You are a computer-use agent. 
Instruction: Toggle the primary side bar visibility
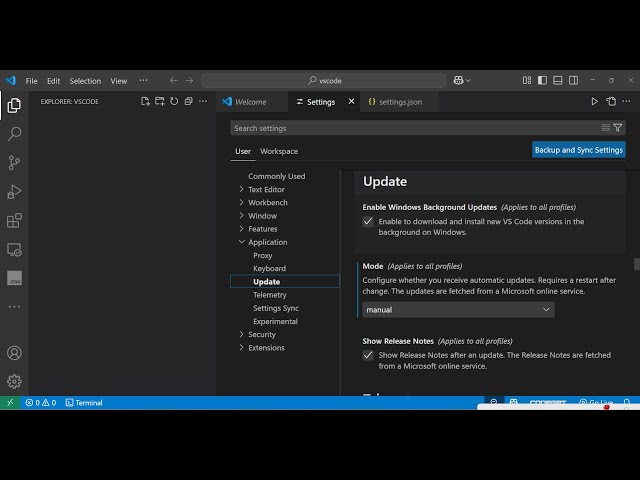click(x=542, y=80)
